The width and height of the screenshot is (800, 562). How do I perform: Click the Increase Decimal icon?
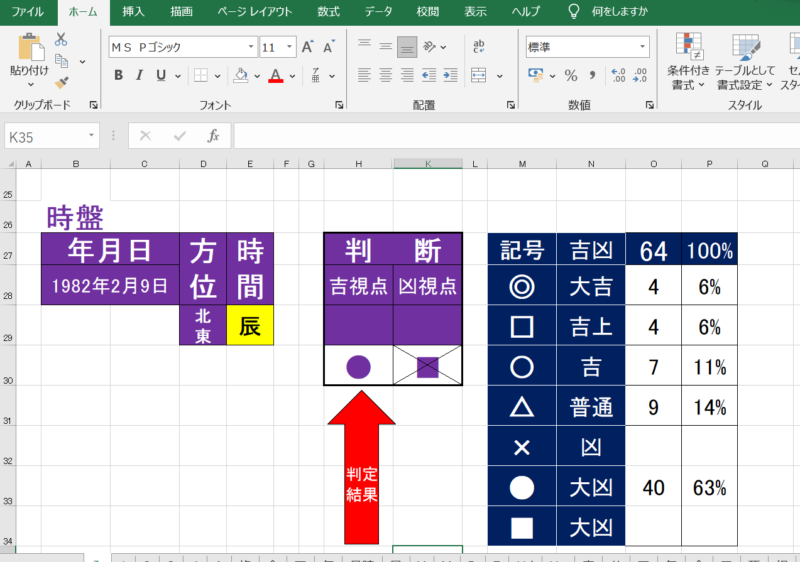pos(617,76)
